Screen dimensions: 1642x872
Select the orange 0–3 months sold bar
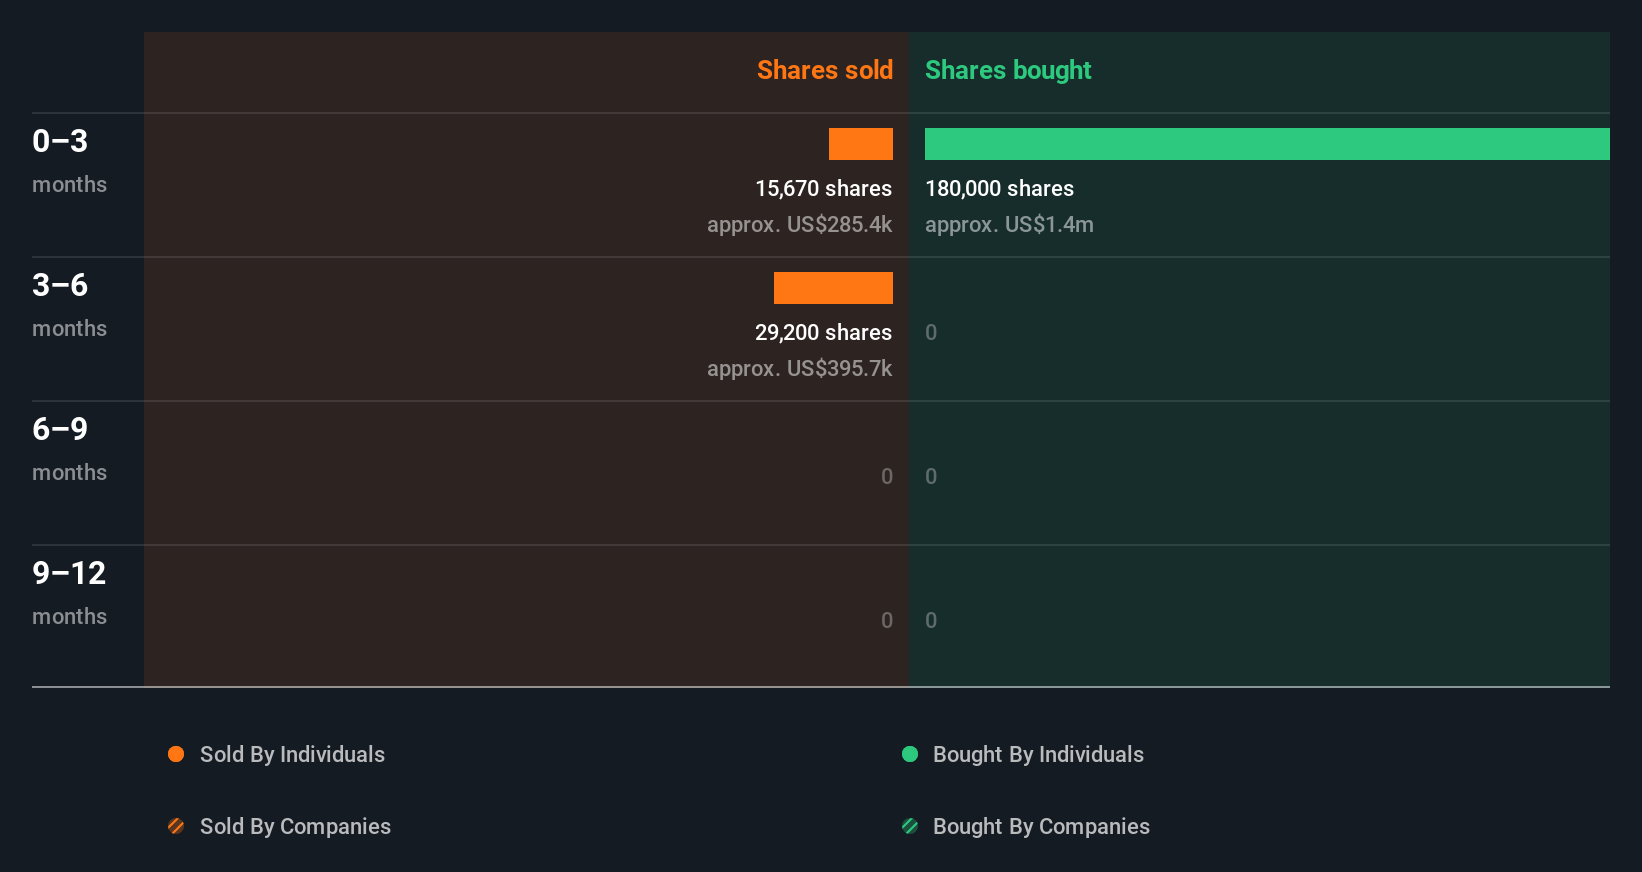861,144
